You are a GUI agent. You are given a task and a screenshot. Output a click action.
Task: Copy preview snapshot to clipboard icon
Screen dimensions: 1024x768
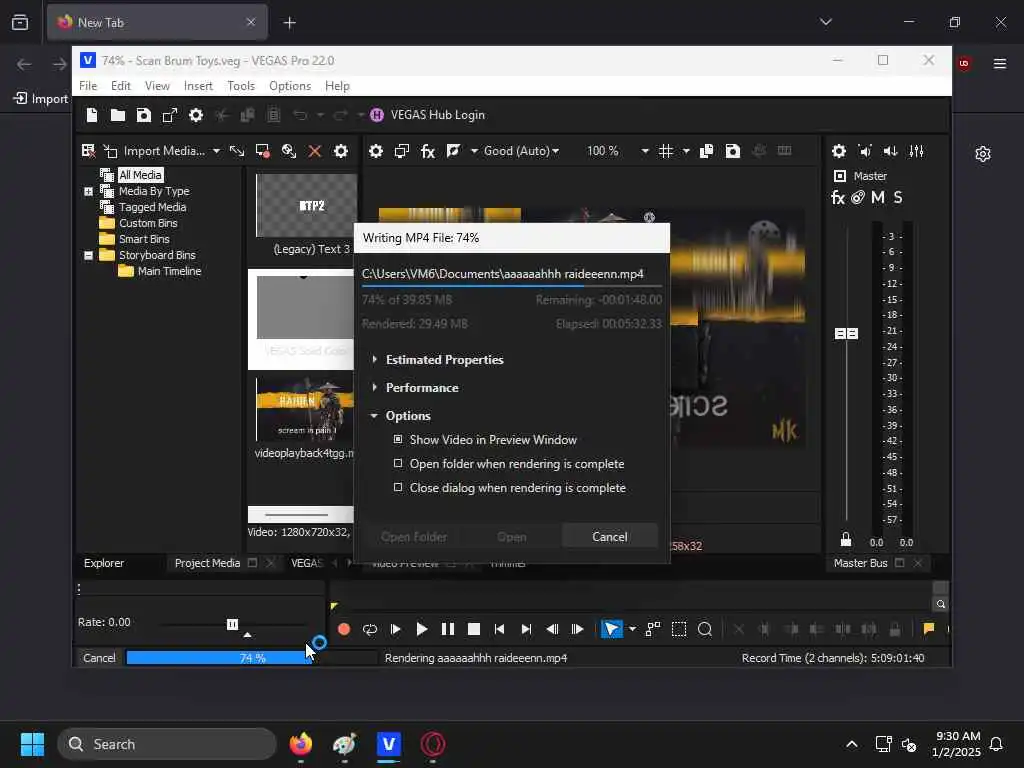click(707, 151)
